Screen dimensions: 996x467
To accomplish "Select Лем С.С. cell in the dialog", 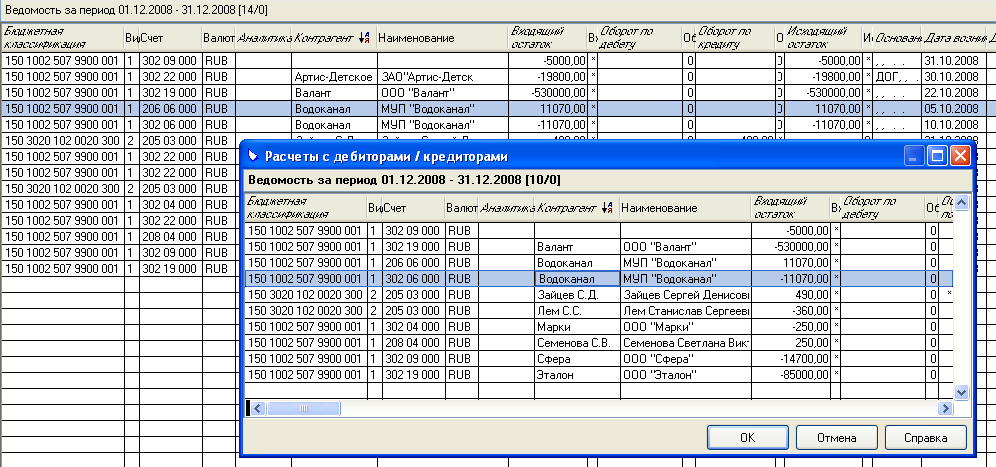I will [577, 311].
